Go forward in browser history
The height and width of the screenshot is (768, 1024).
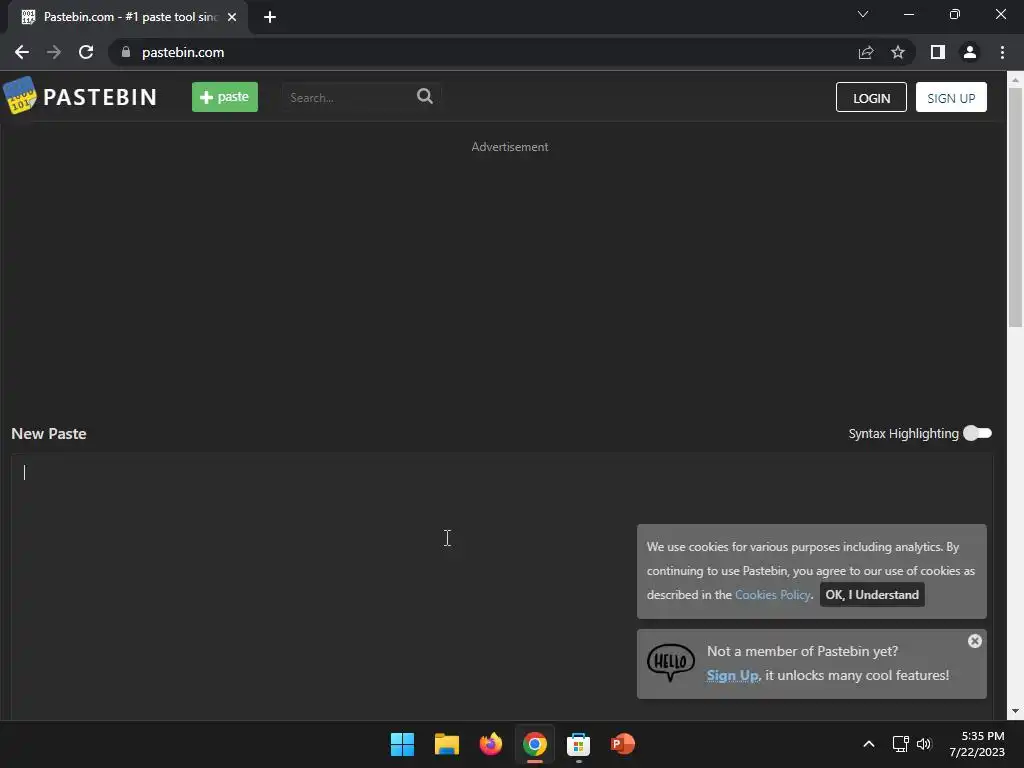54,52
